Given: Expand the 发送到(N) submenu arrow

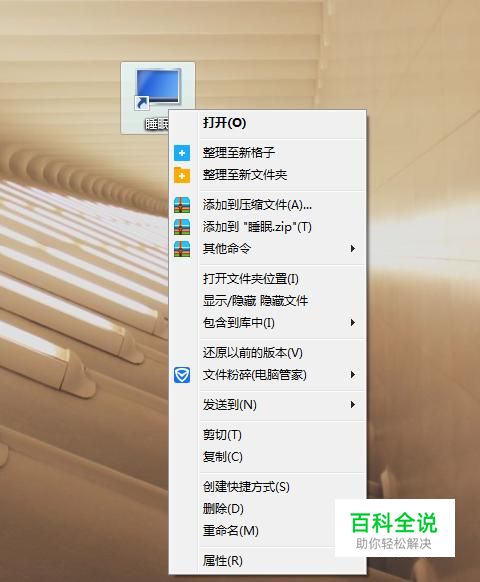Looking at the screenshot, I should click(x=353, y=404).
